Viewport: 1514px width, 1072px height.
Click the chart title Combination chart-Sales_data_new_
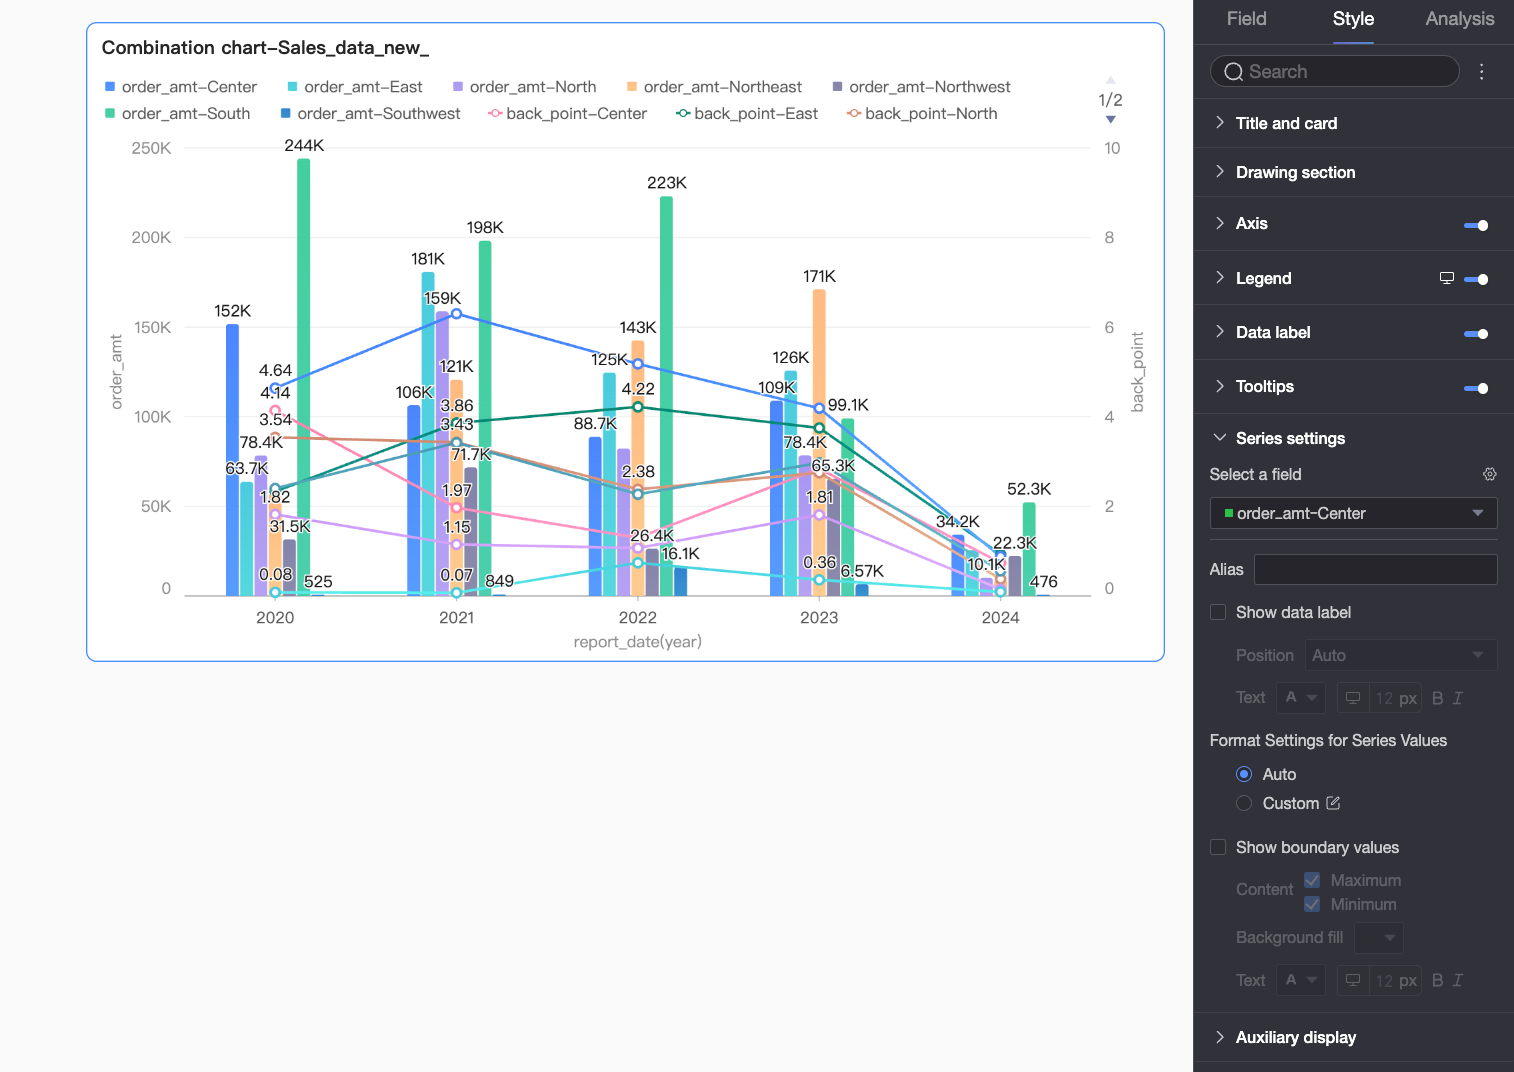point(266,48)
